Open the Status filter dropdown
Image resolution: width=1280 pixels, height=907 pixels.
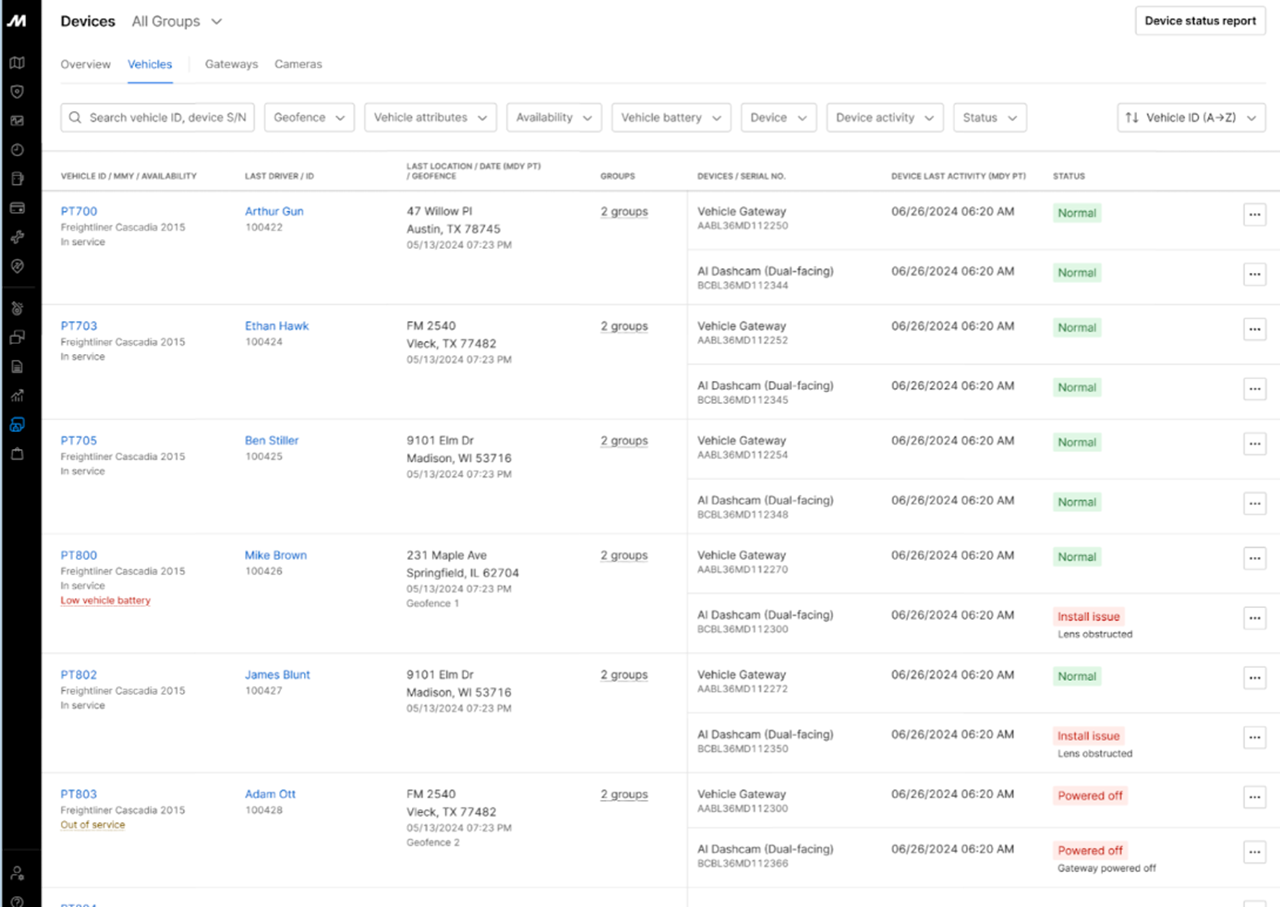989,118
